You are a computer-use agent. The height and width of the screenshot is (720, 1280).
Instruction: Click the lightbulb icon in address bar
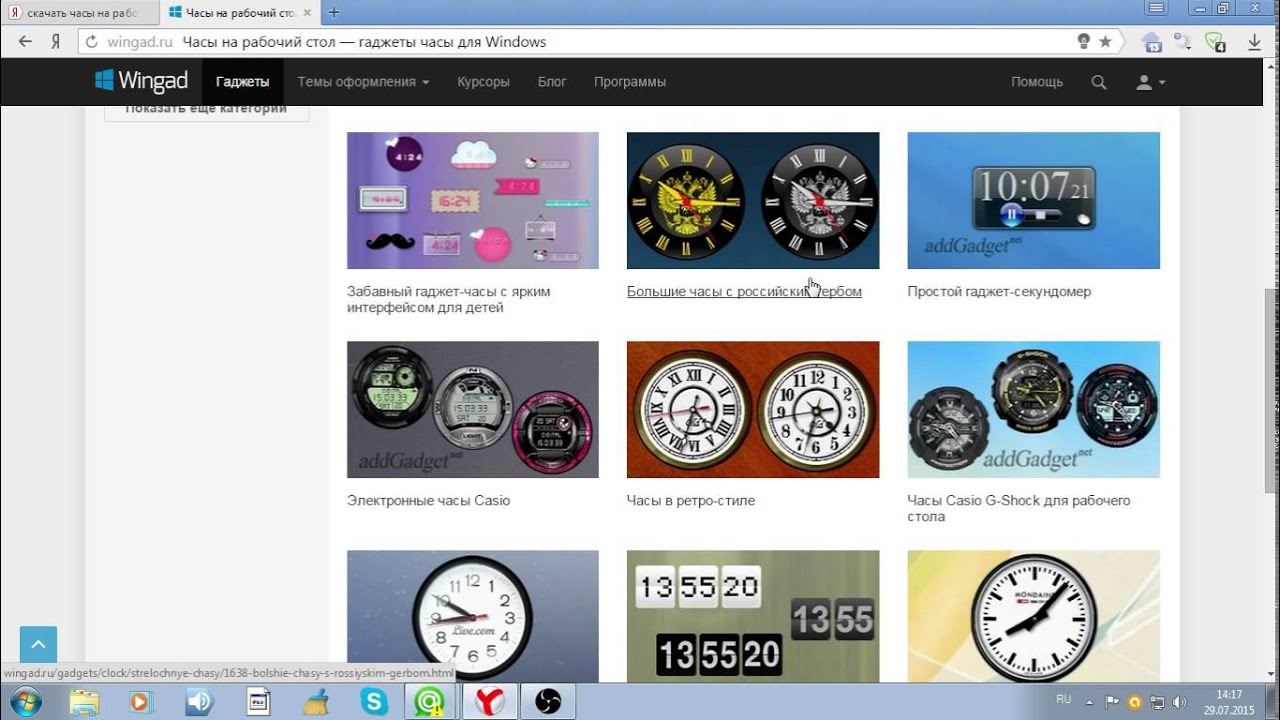pyautogui.click(x=1083, y=42)
